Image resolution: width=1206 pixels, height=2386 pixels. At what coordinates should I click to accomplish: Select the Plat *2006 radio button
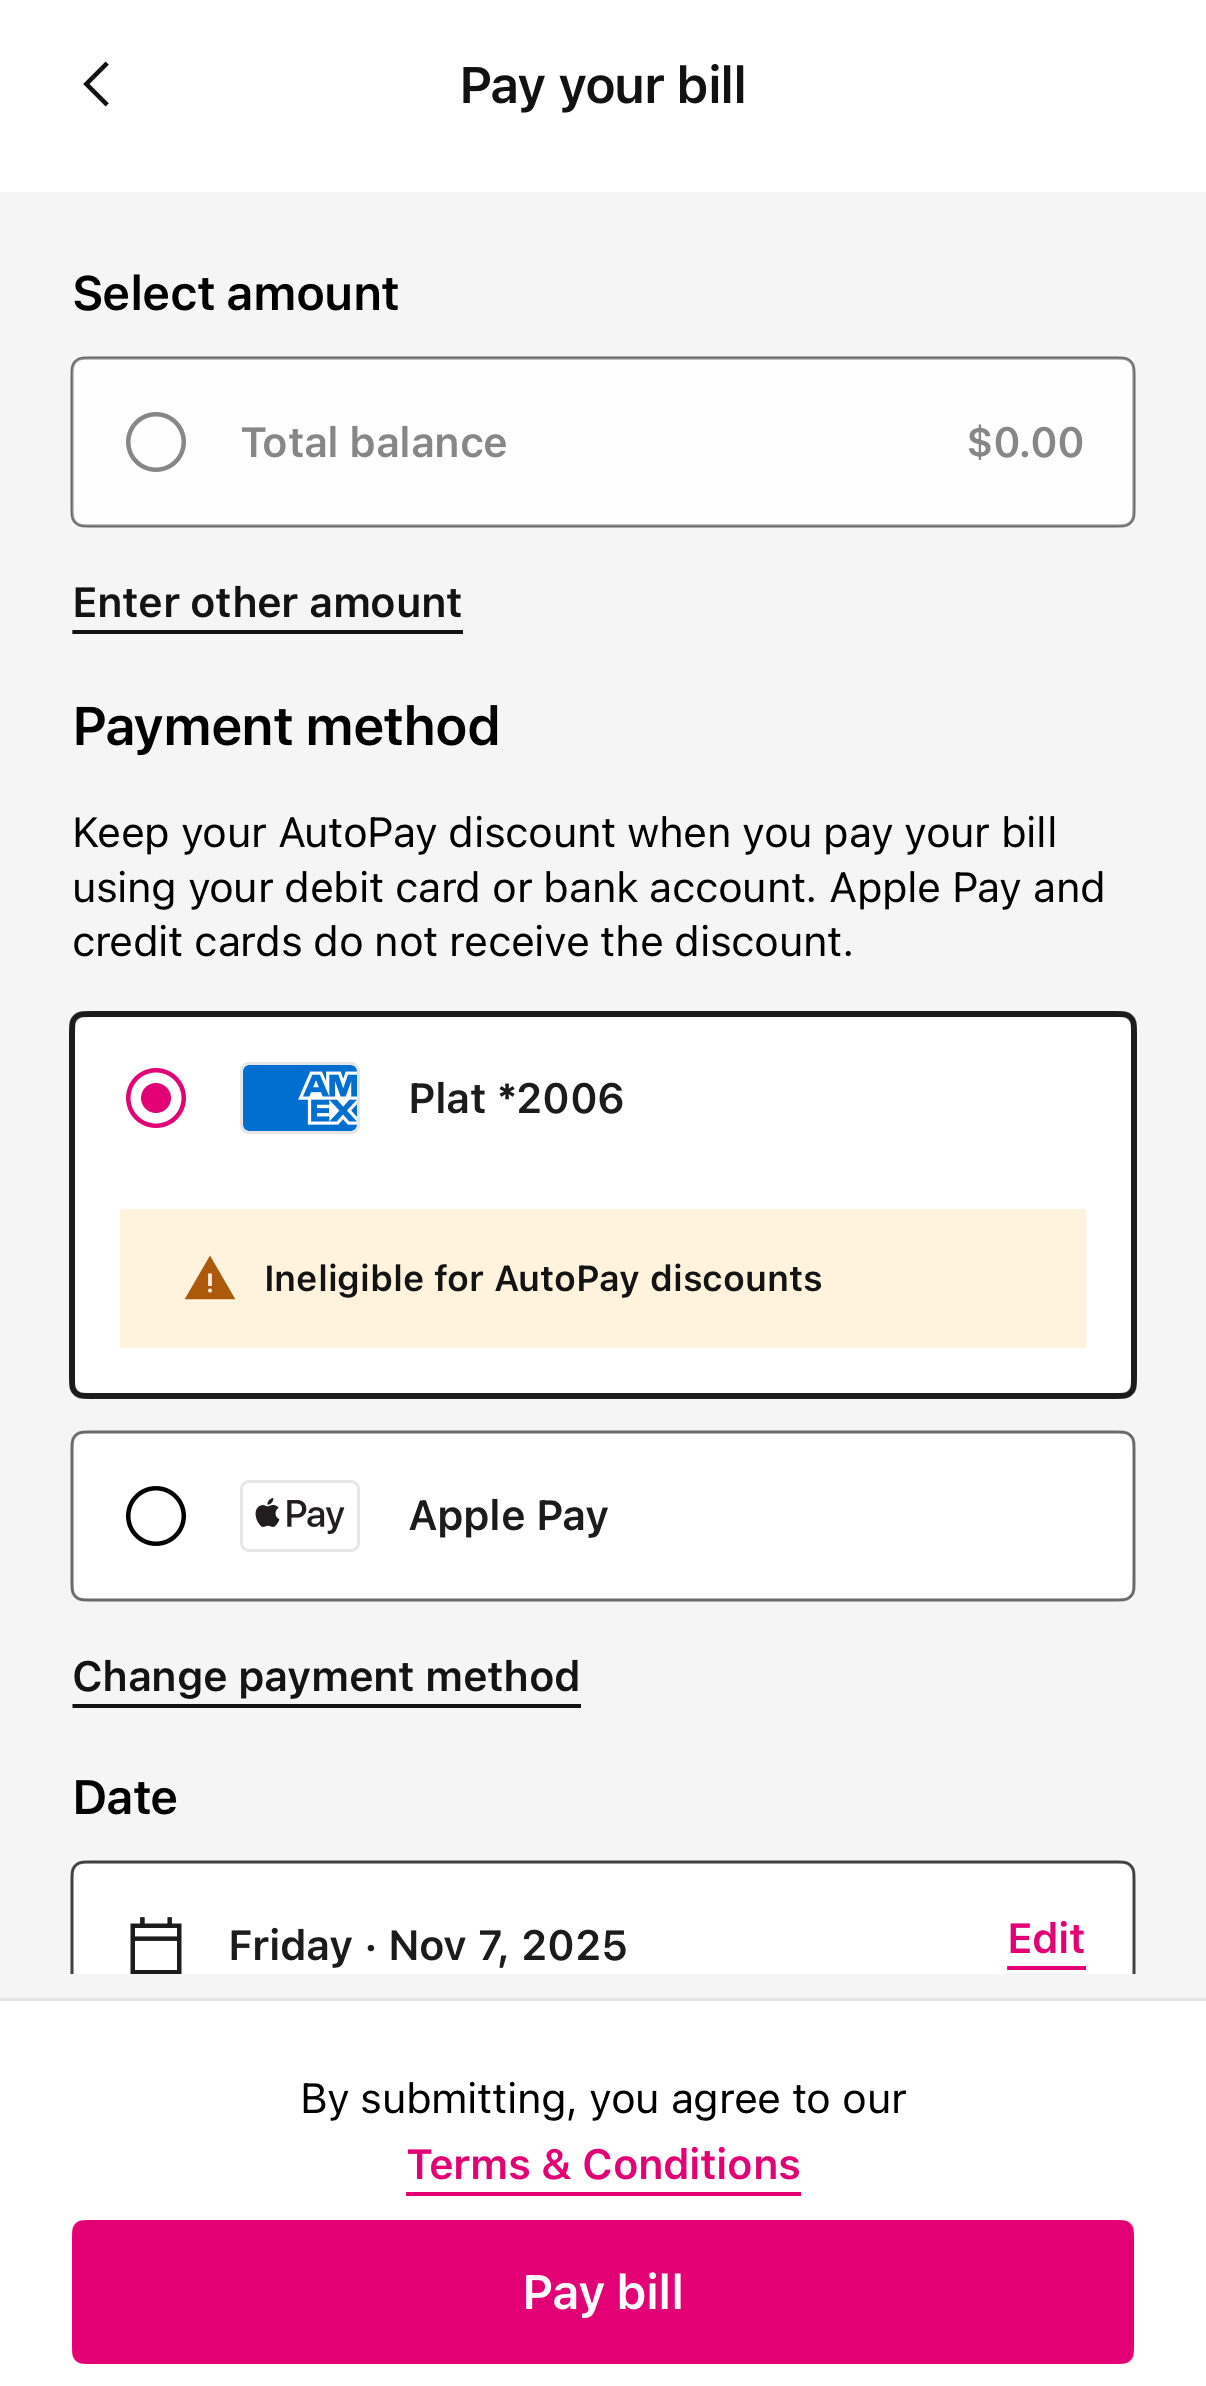[156, 1098]
